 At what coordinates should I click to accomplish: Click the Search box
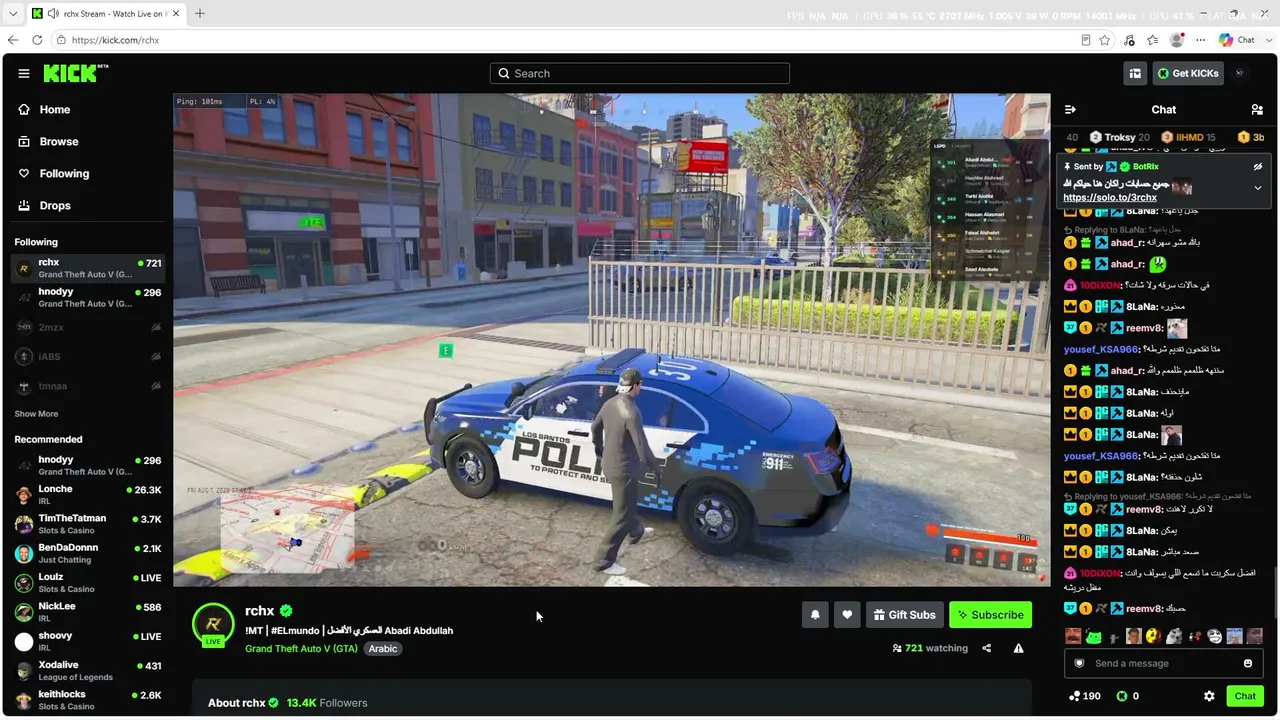pyautogui.click(x=640, y=73)
